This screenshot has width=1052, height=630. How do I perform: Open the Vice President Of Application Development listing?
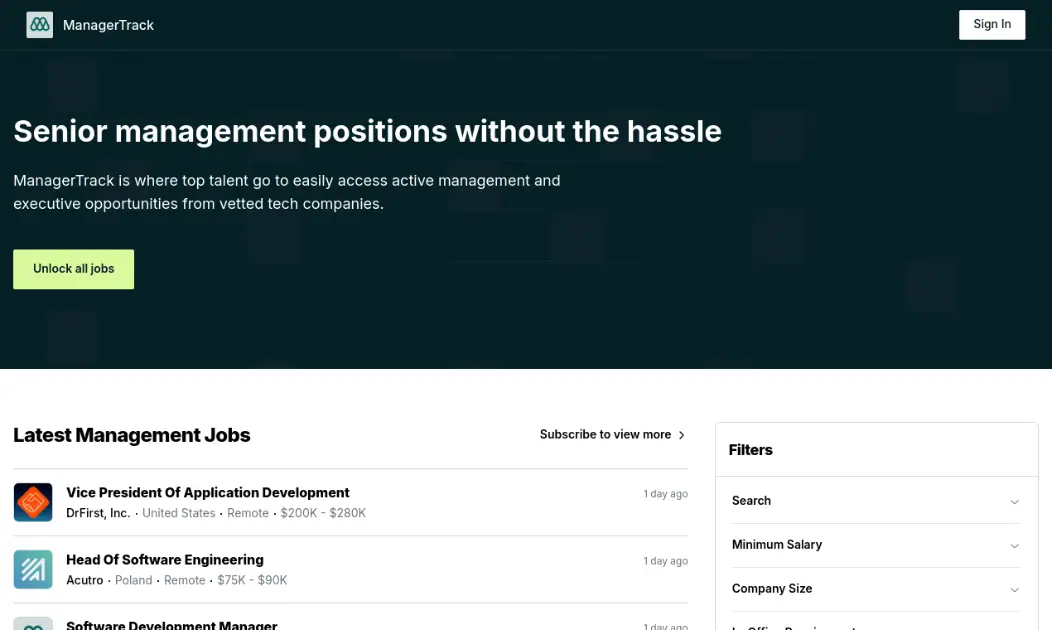click(207, 492)
